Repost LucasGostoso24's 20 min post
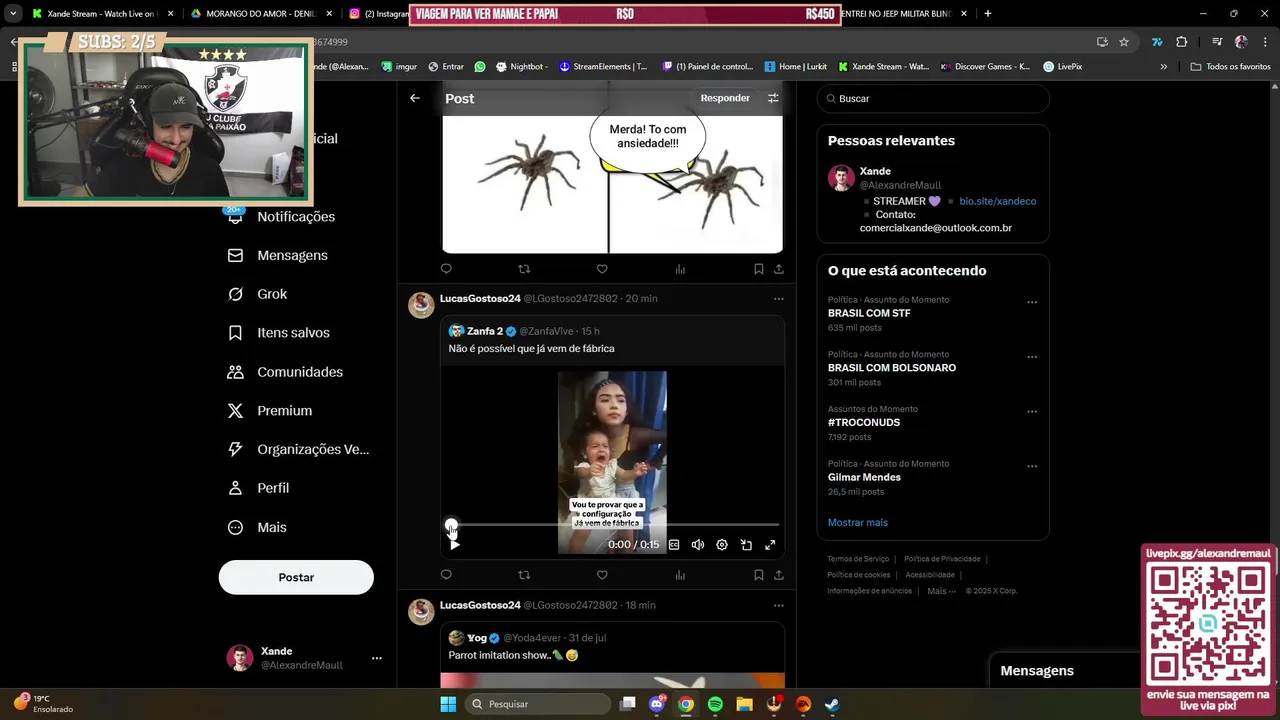The image size is (1280, 720). click(524, 575)
